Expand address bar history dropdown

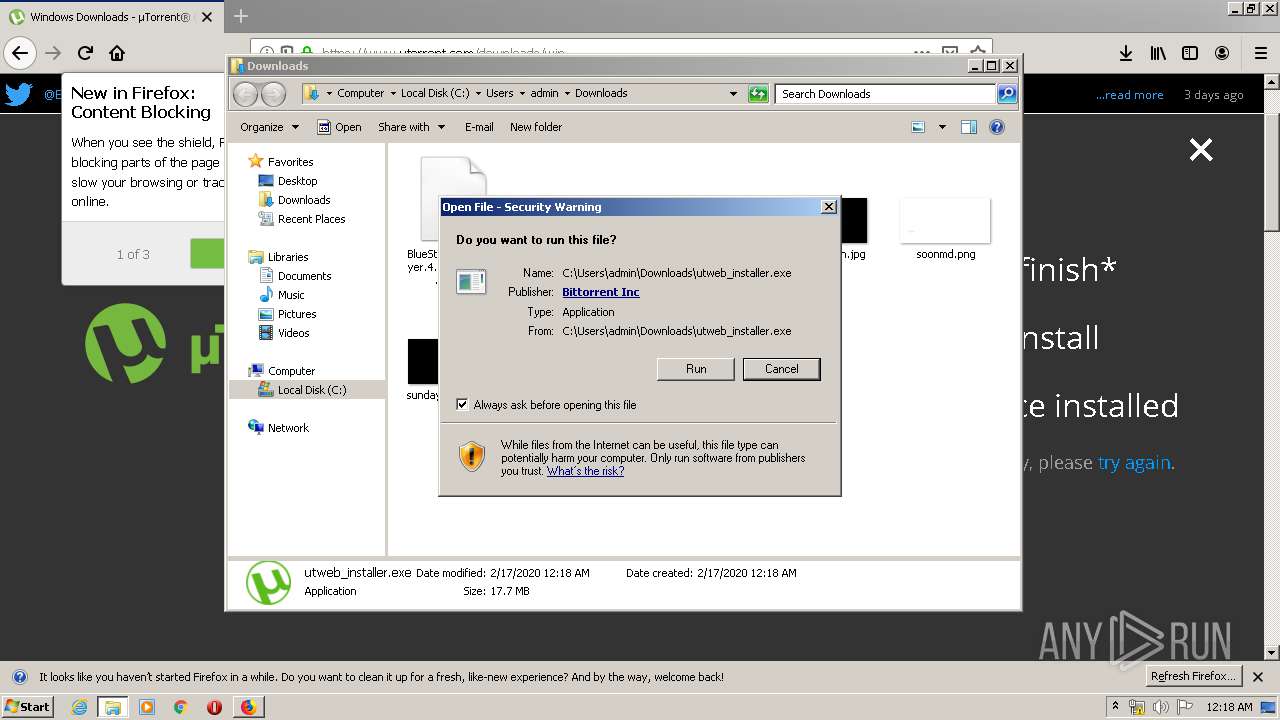tap(733, 94)
